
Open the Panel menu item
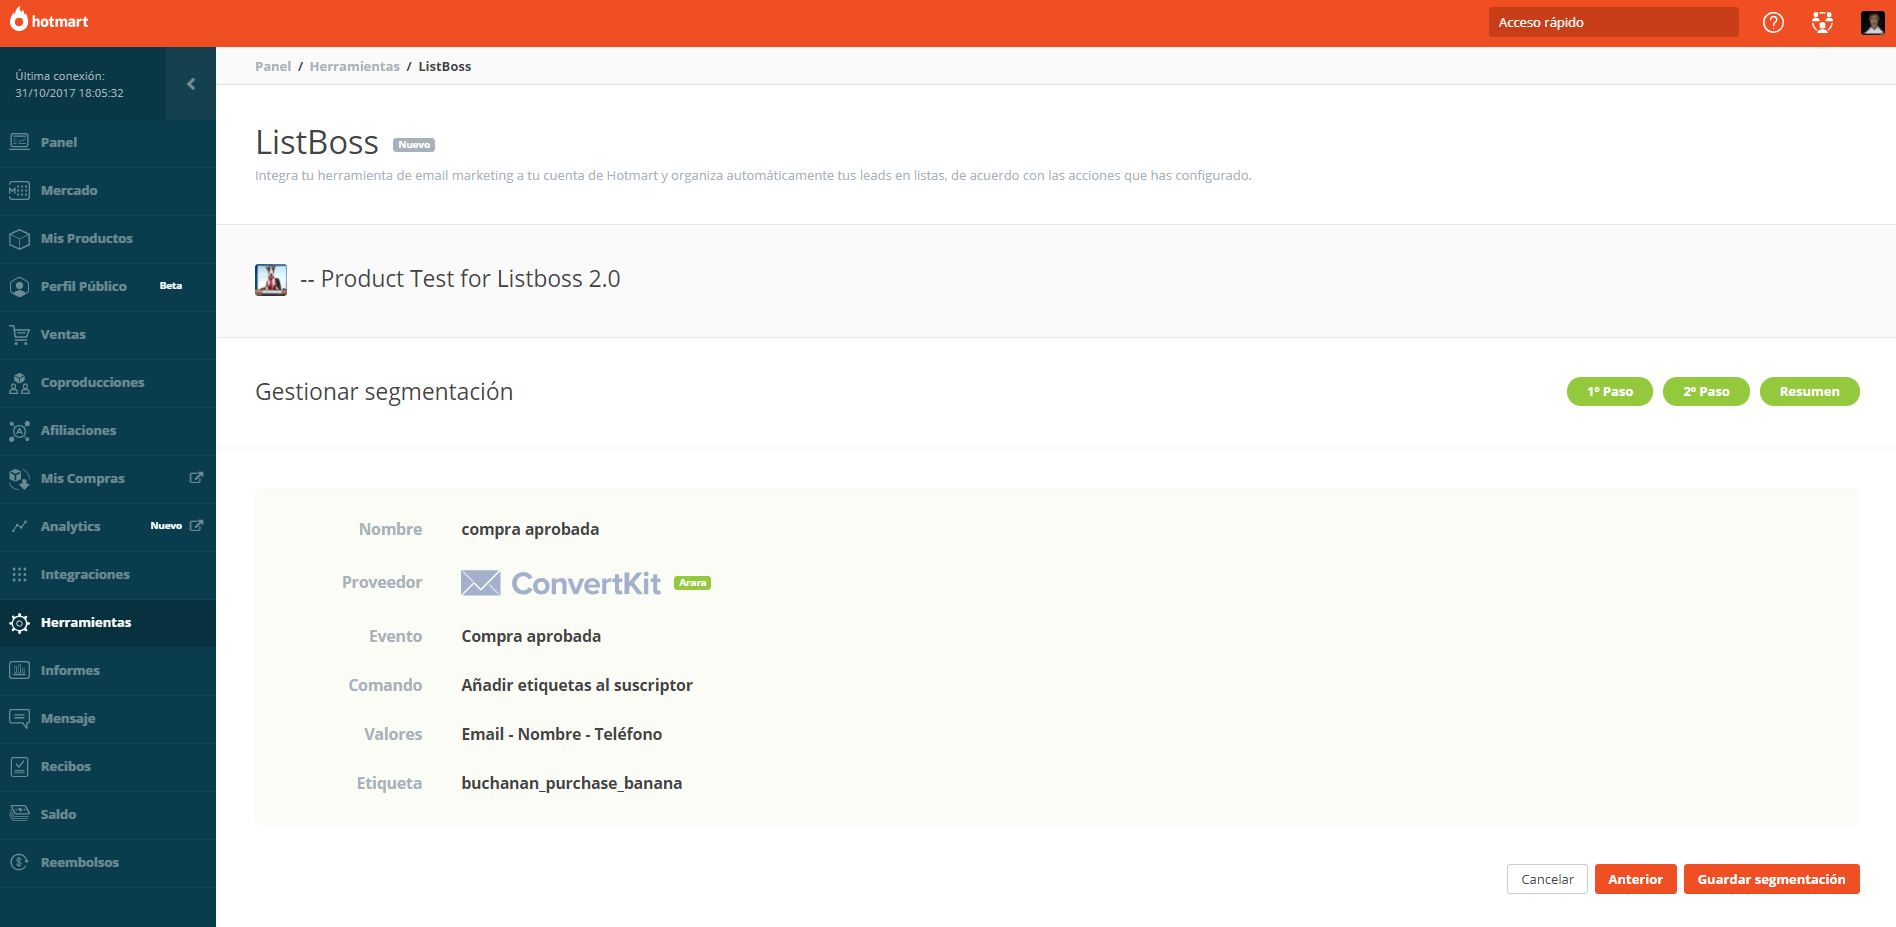pos(108,143)
